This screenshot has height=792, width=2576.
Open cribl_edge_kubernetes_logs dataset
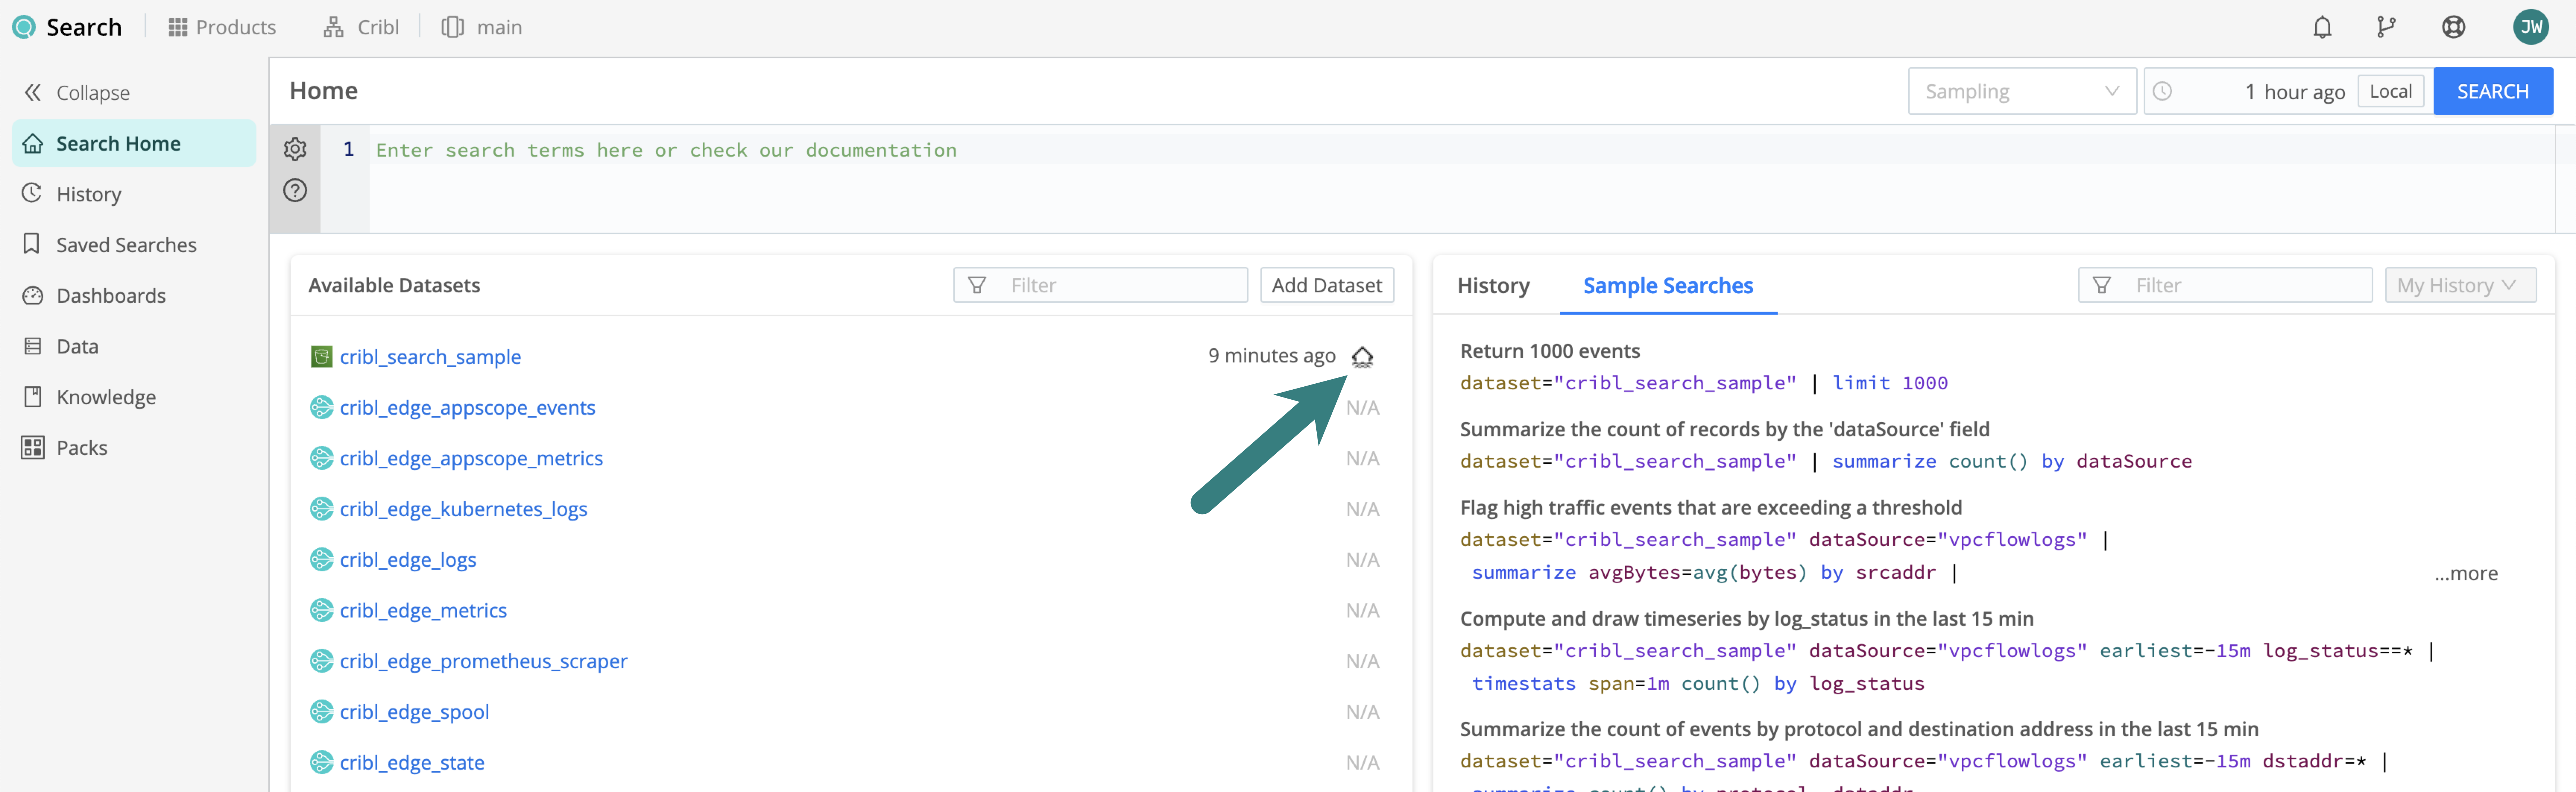tap(463, 509)
